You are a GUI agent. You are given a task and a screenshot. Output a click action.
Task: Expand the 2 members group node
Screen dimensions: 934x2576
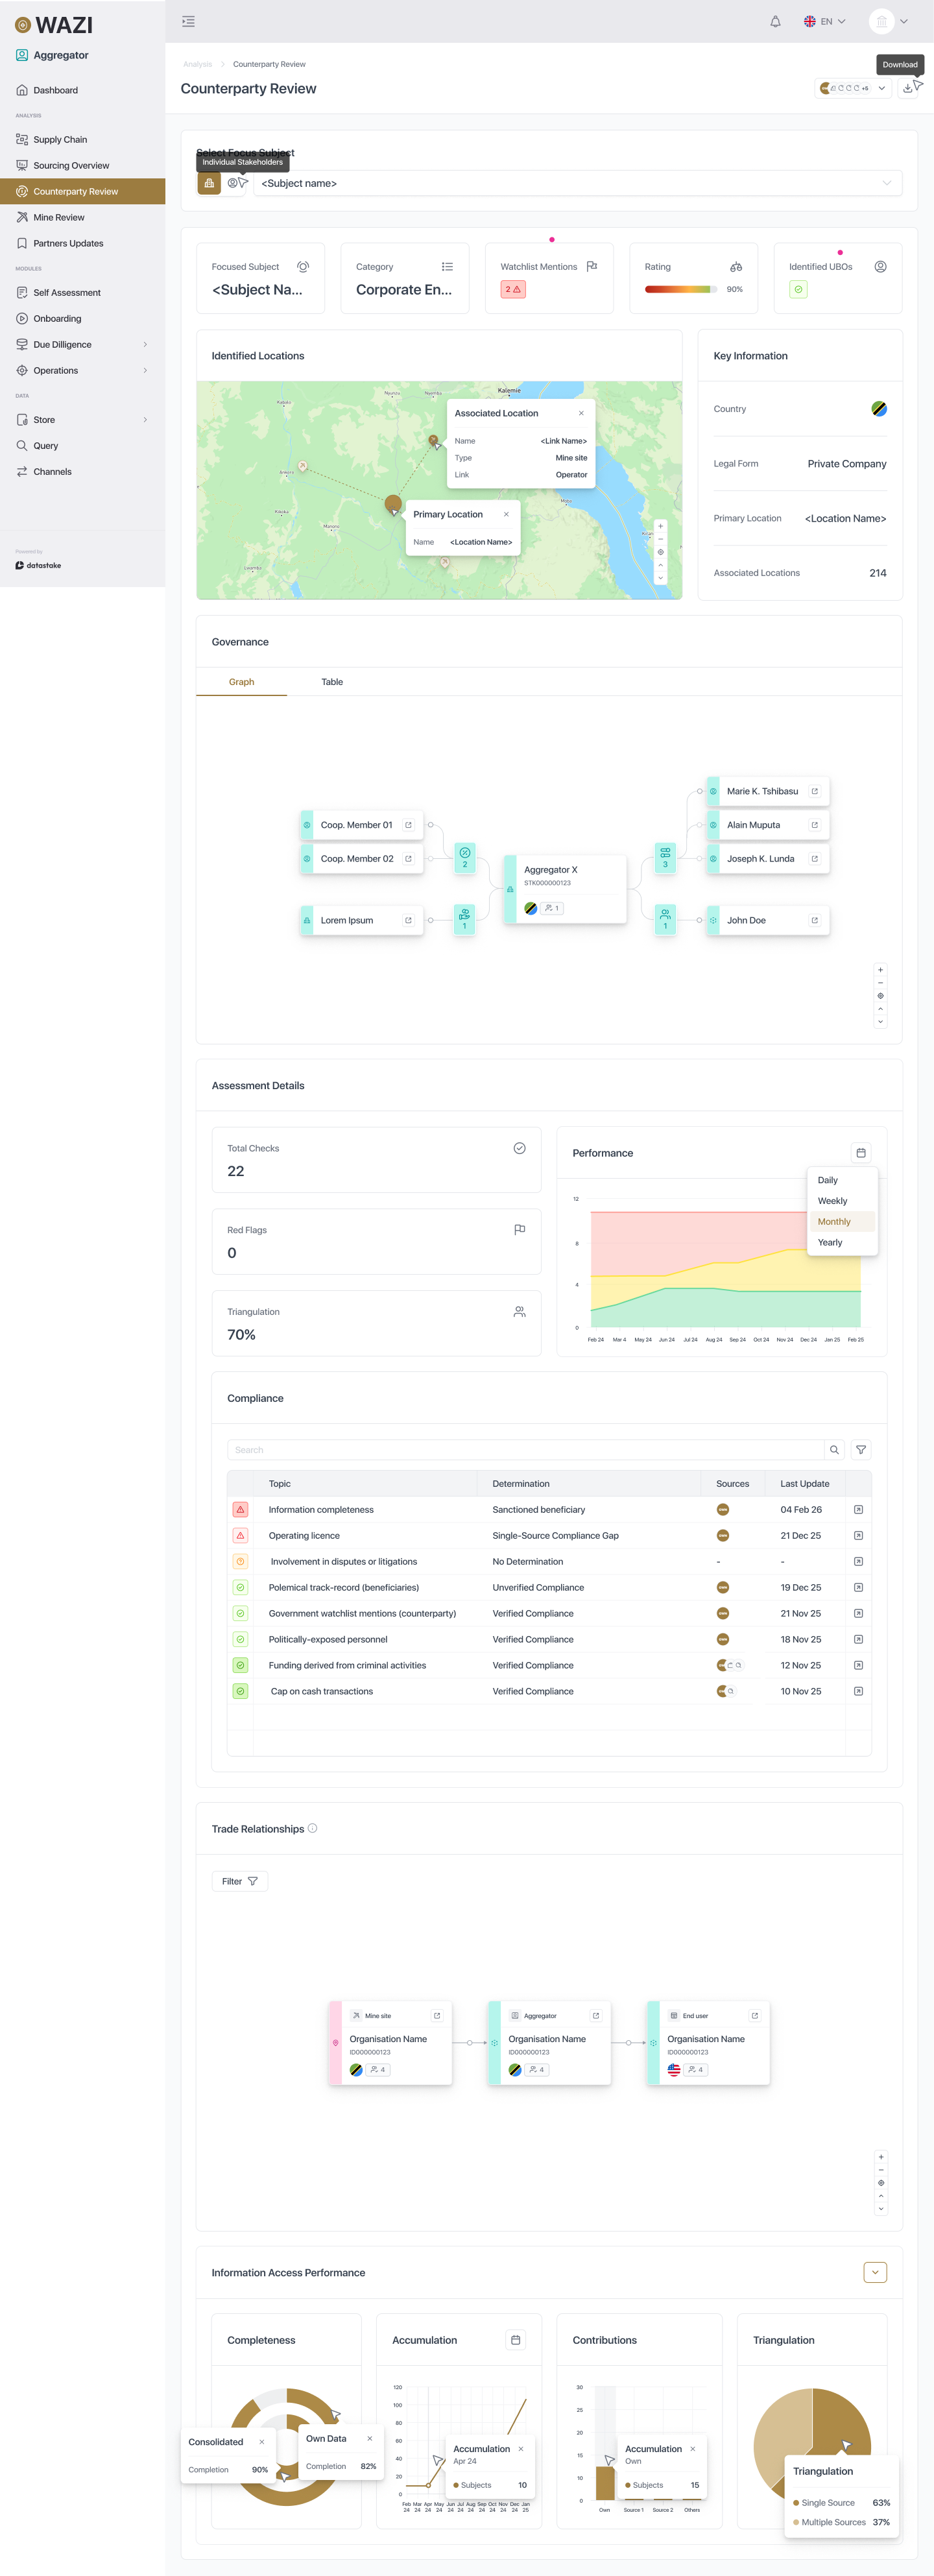click(465, 858)
